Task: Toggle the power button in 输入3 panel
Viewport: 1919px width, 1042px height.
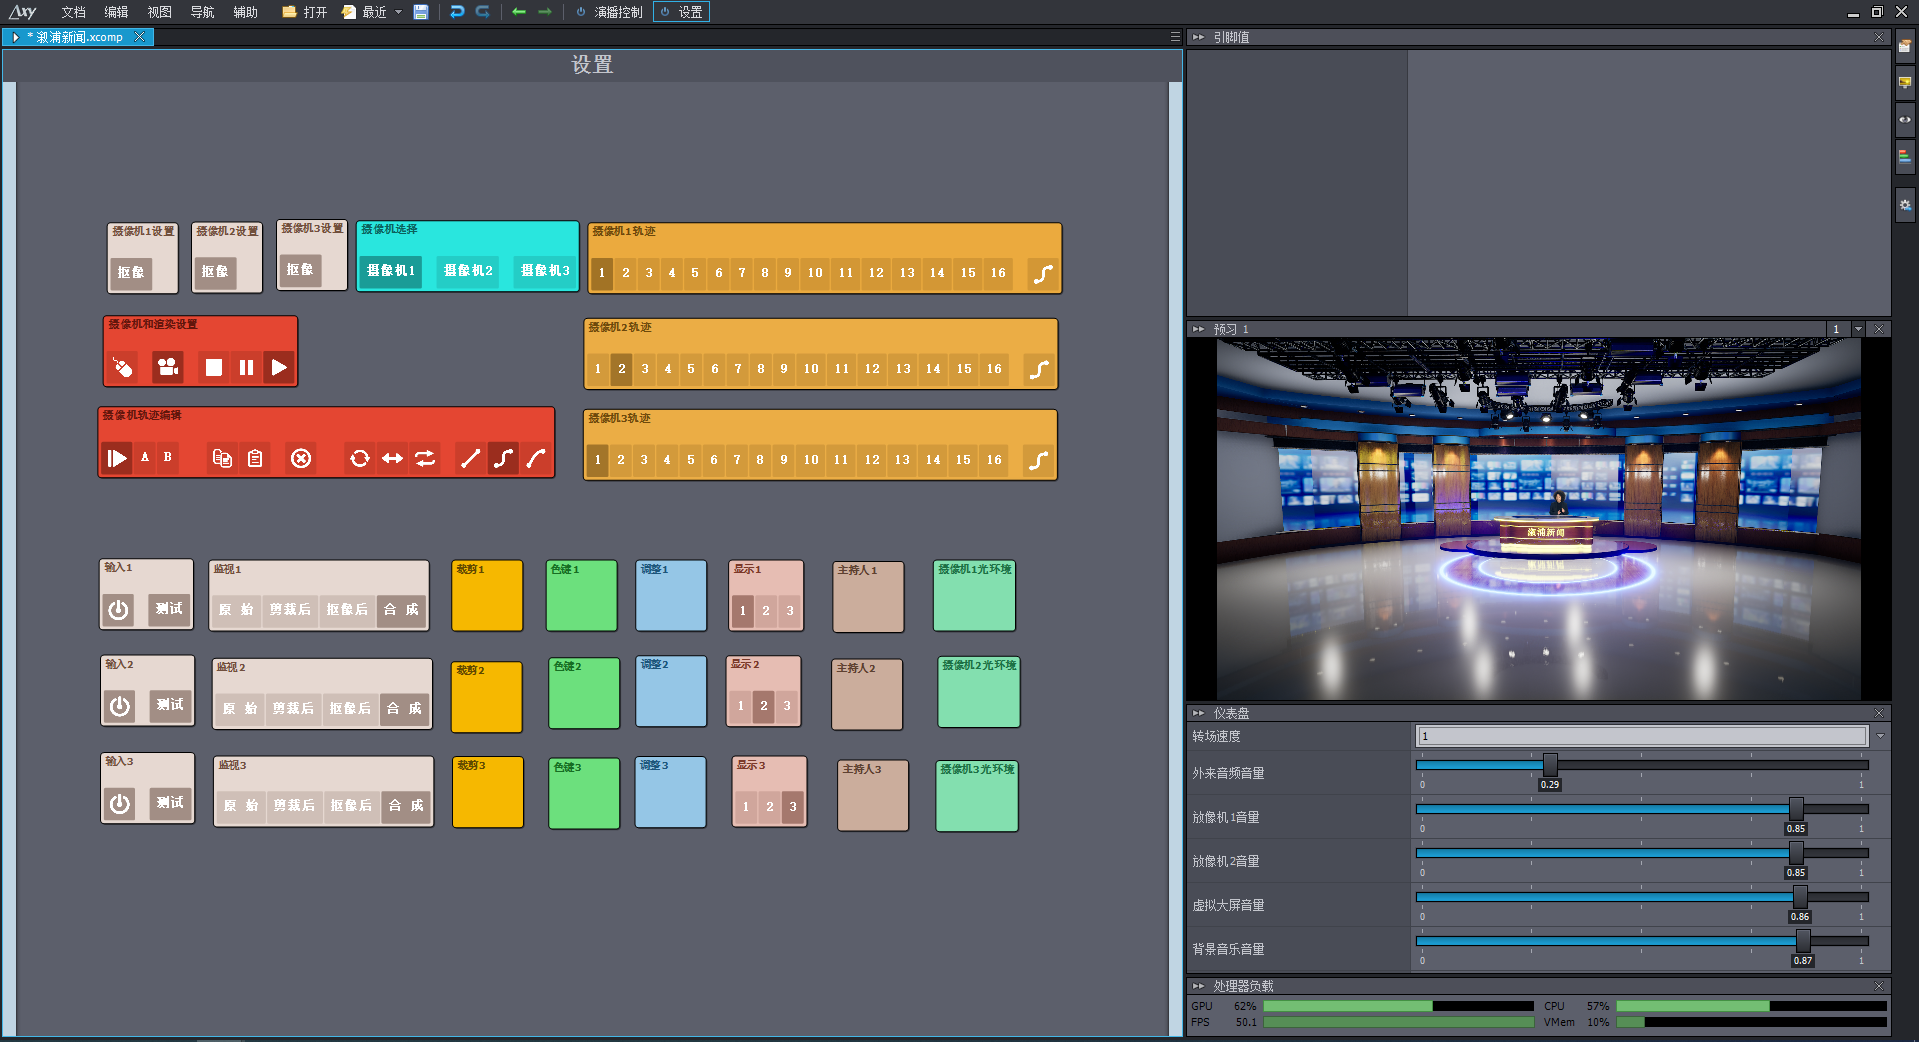Action: (x=120, y=803)
